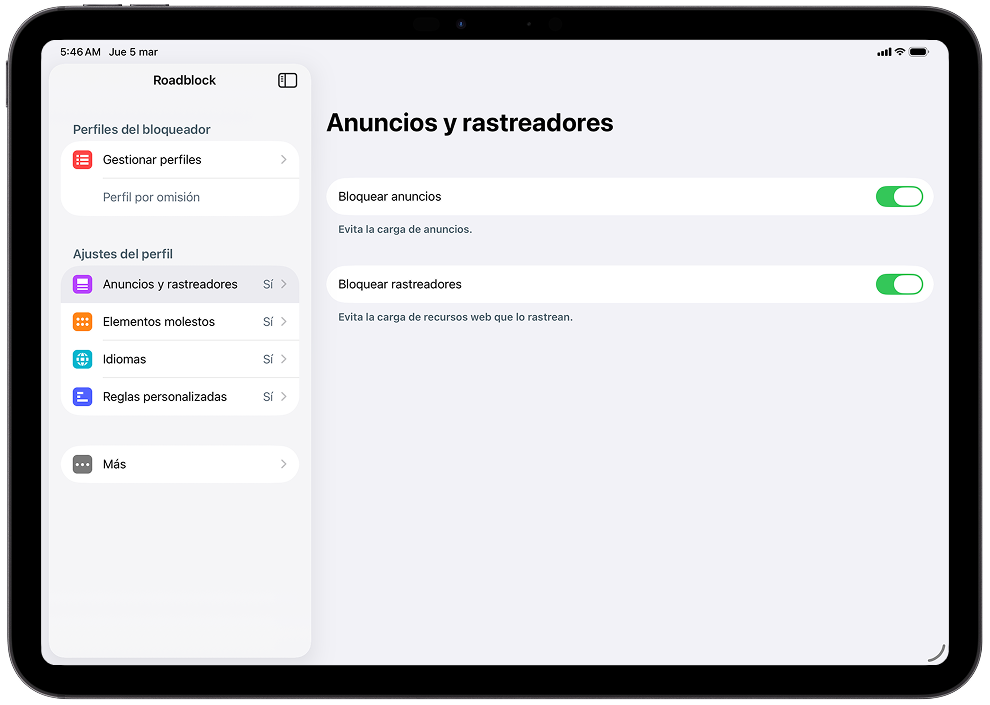Click the gray Más ellipsis icon
Viewport: 990px width, 705px height.
pos(83,464)
